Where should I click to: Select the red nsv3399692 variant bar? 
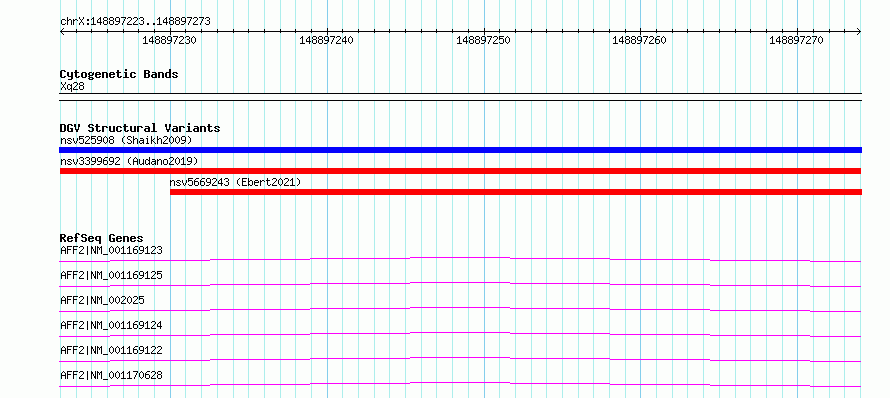(x=460, y=171)
